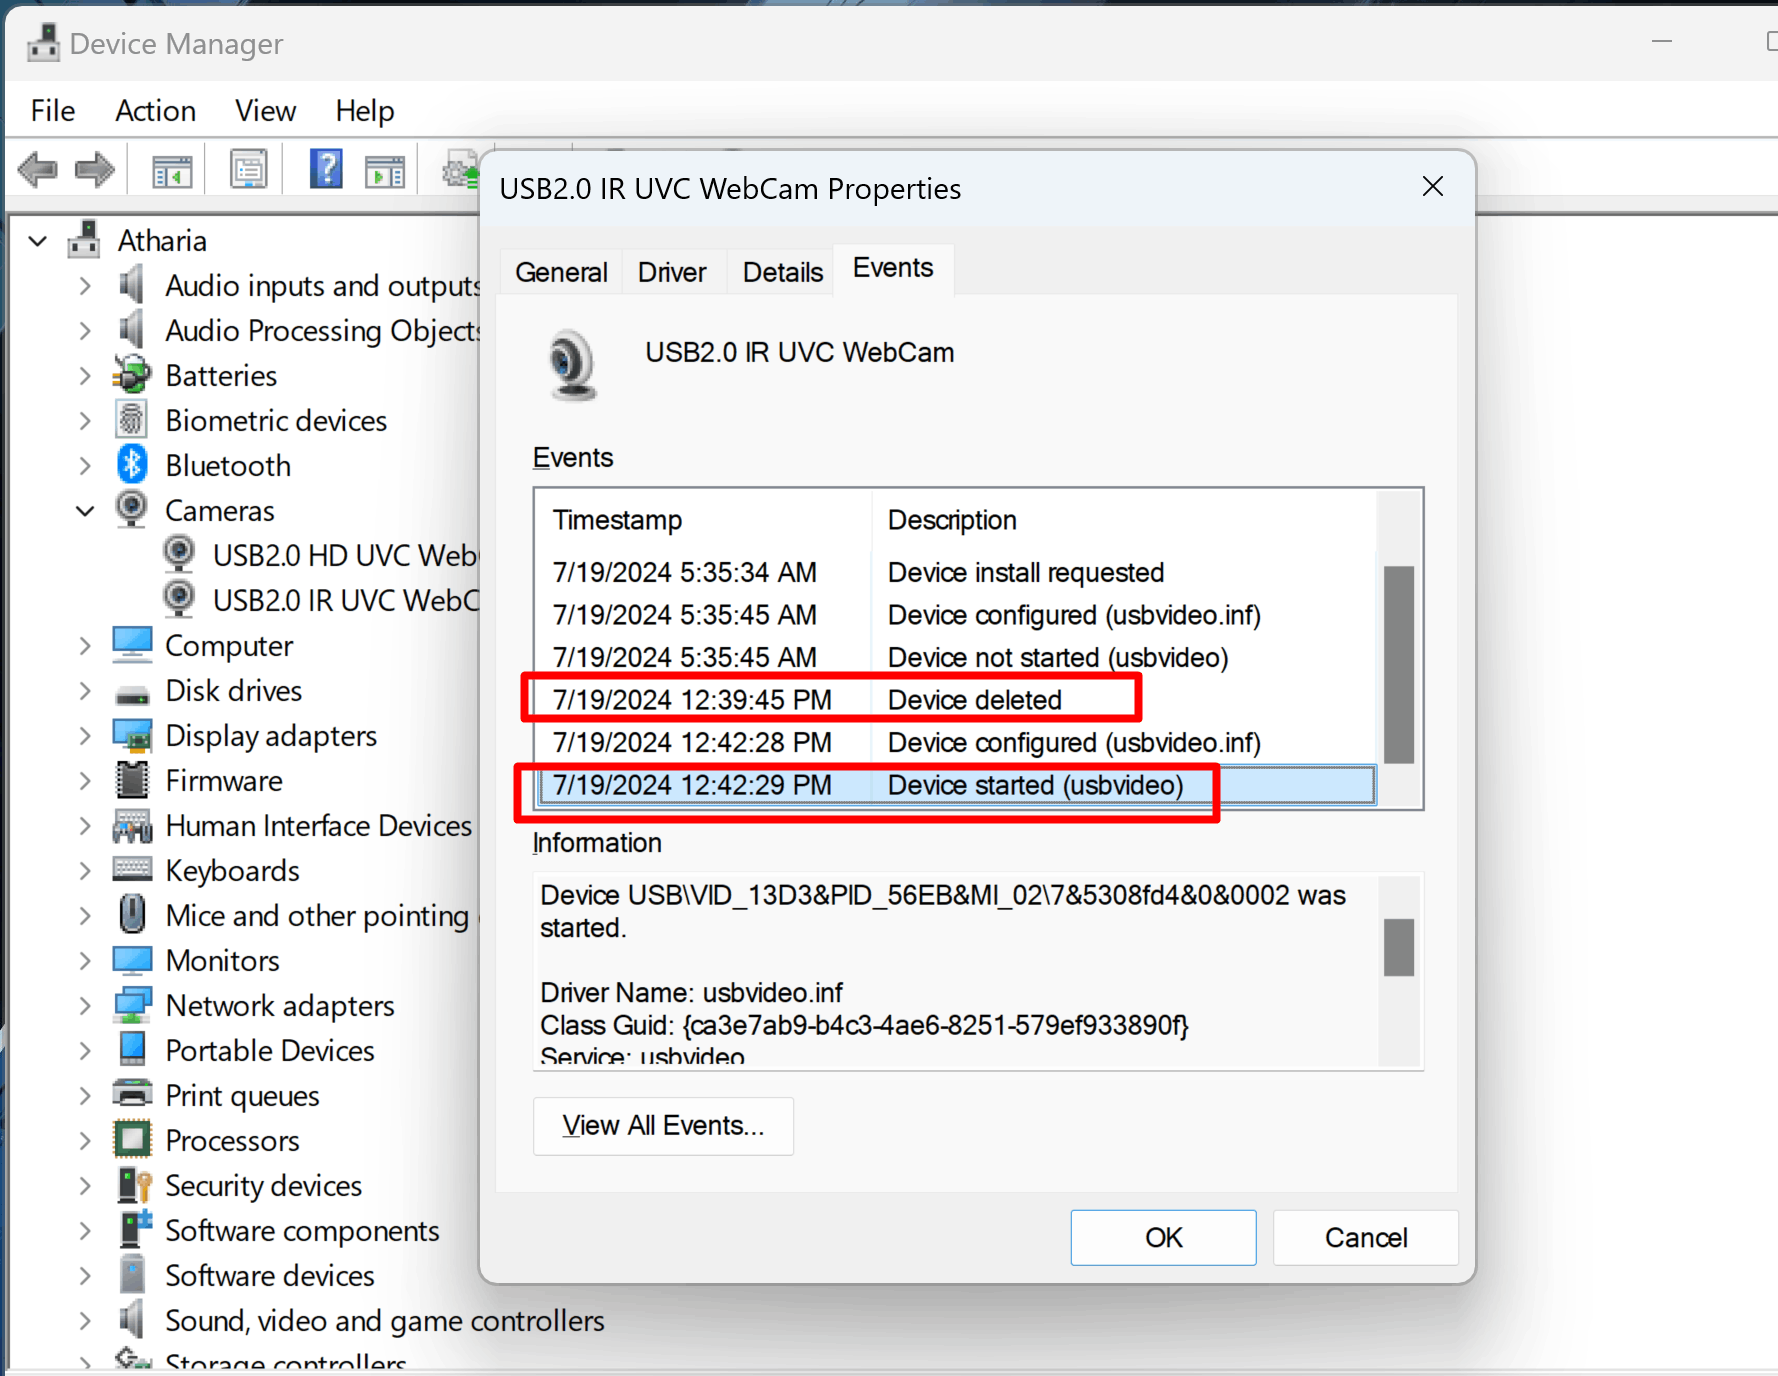Image resolution: width=1778 pixels, height=1376 pixels.
Task: Expand the Disk drives node
Action: [85, 691]
